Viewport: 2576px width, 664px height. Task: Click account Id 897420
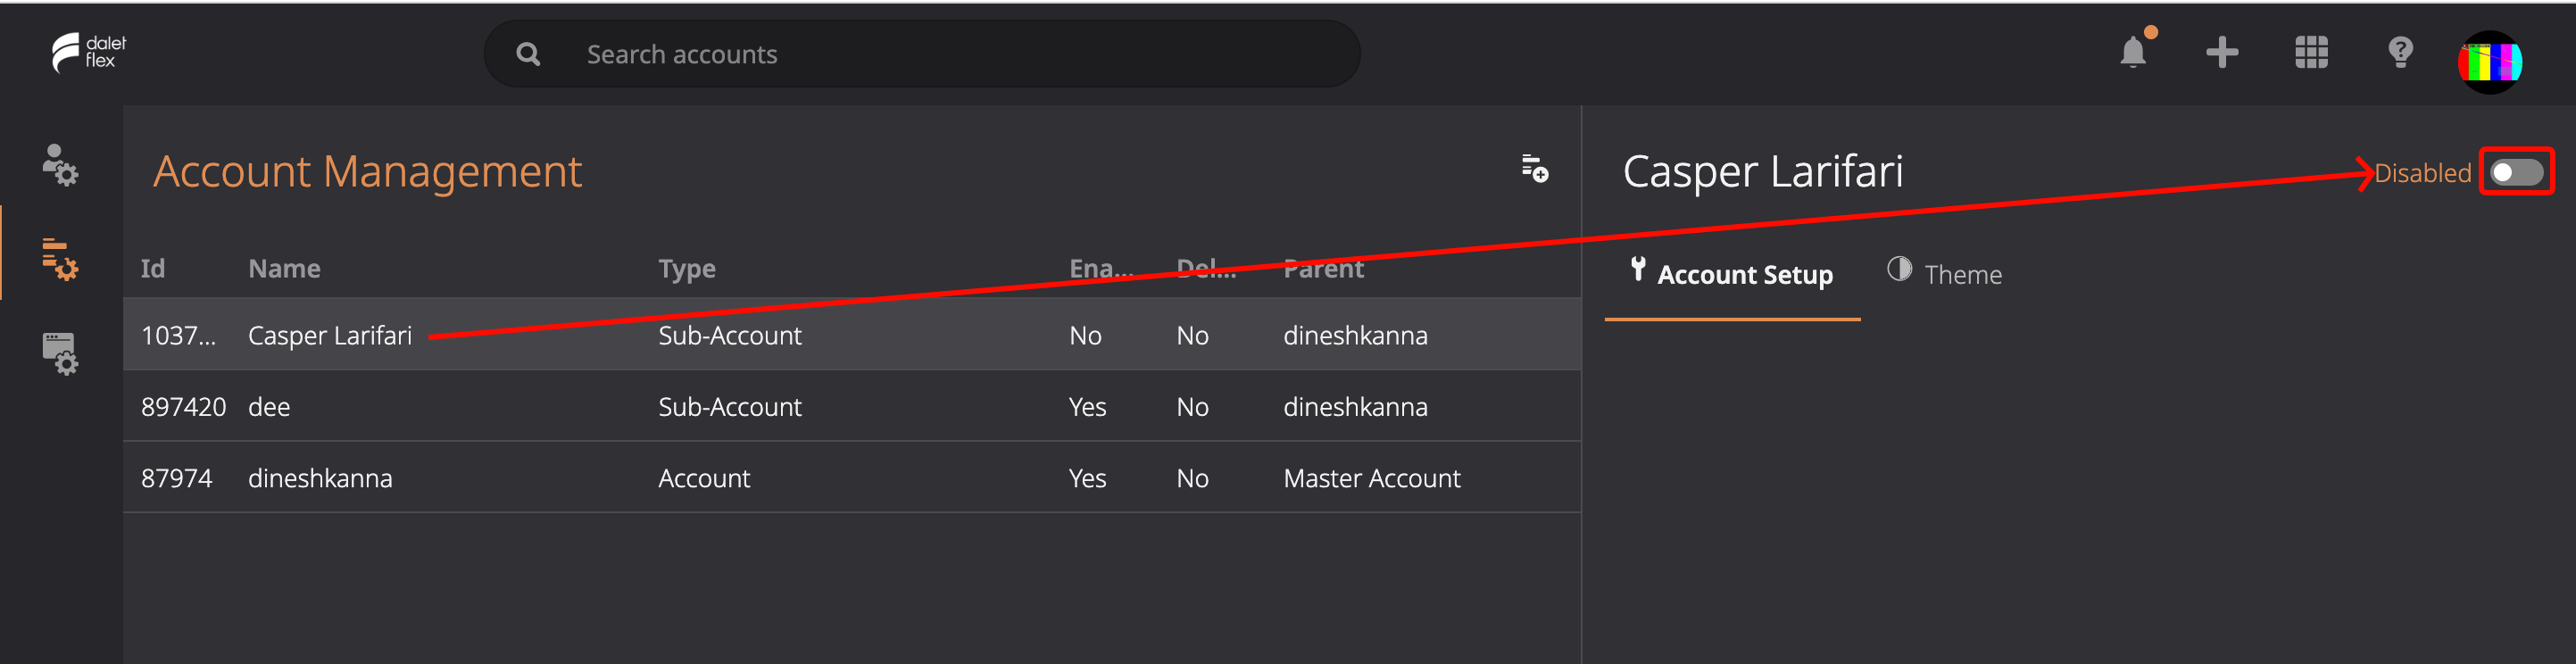(x=183, y=407)
